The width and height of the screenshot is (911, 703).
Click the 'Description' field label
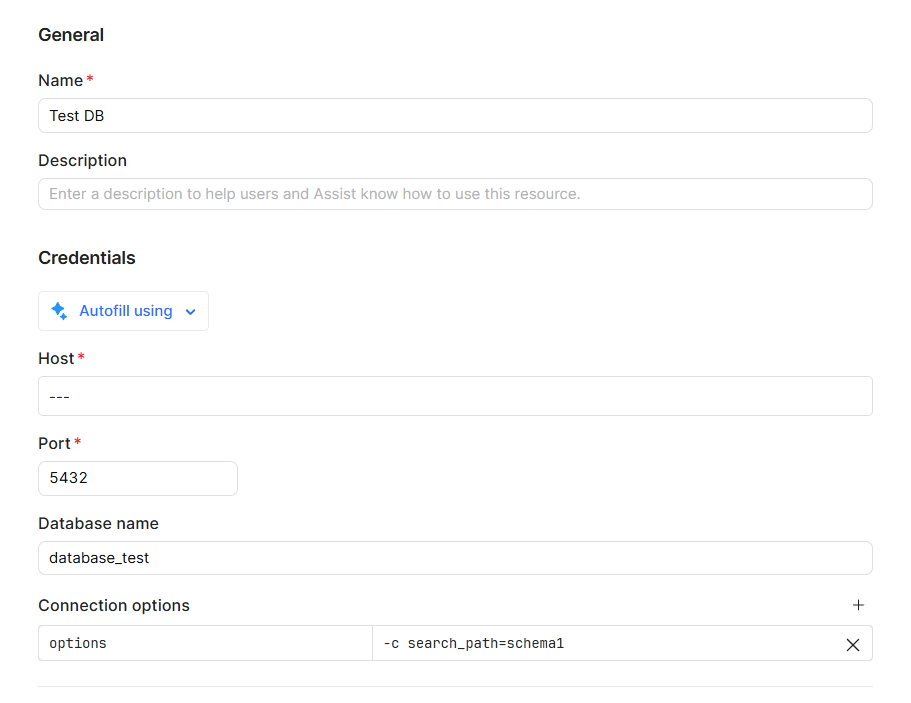point(82,160)
